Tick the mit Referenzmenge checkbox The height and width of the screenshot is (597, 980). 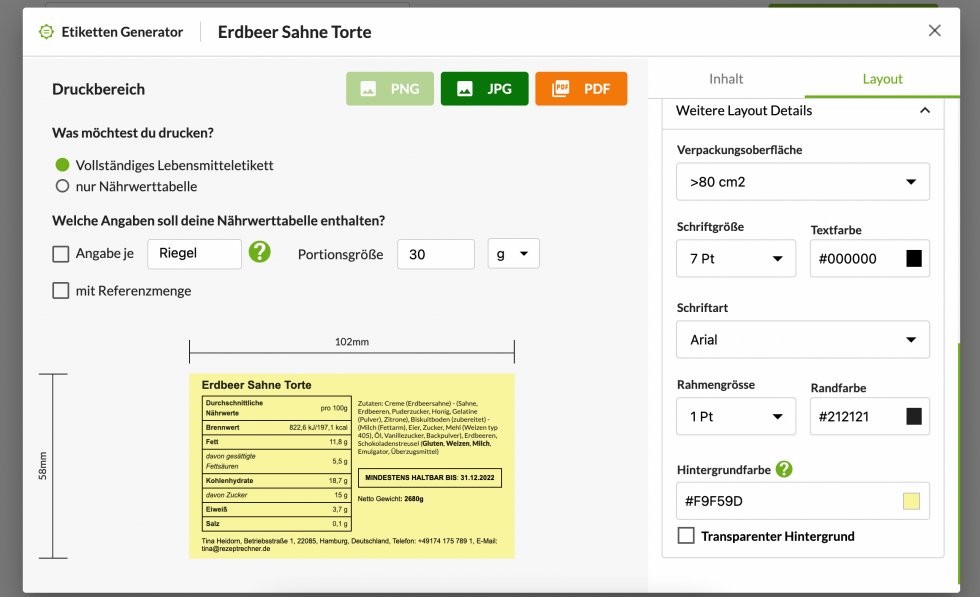coord(61,291)
